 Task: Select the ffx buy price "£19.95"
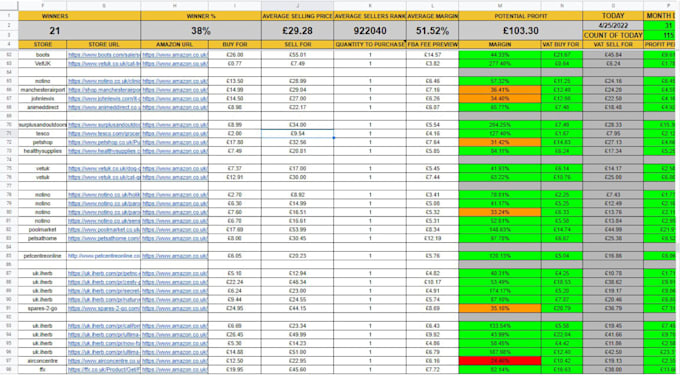click(235, 370)
